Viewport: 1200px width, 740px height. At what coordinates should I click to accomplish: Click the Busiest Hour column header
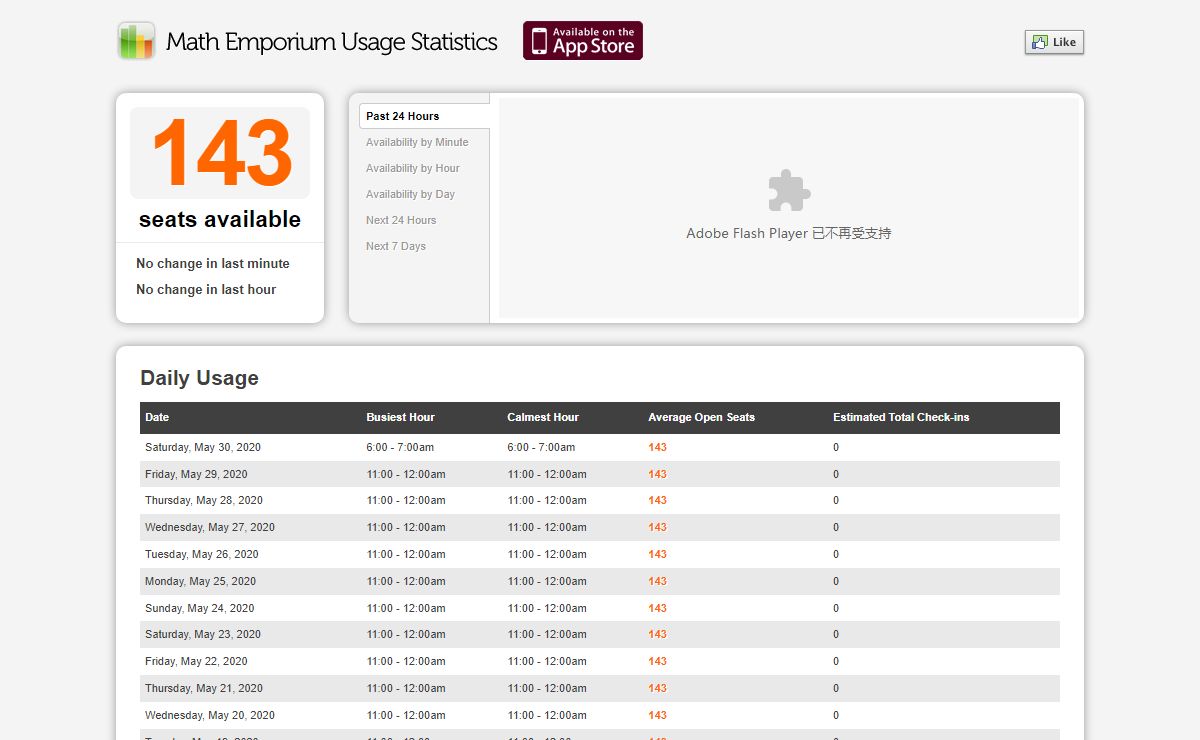(x=400, y=417)
